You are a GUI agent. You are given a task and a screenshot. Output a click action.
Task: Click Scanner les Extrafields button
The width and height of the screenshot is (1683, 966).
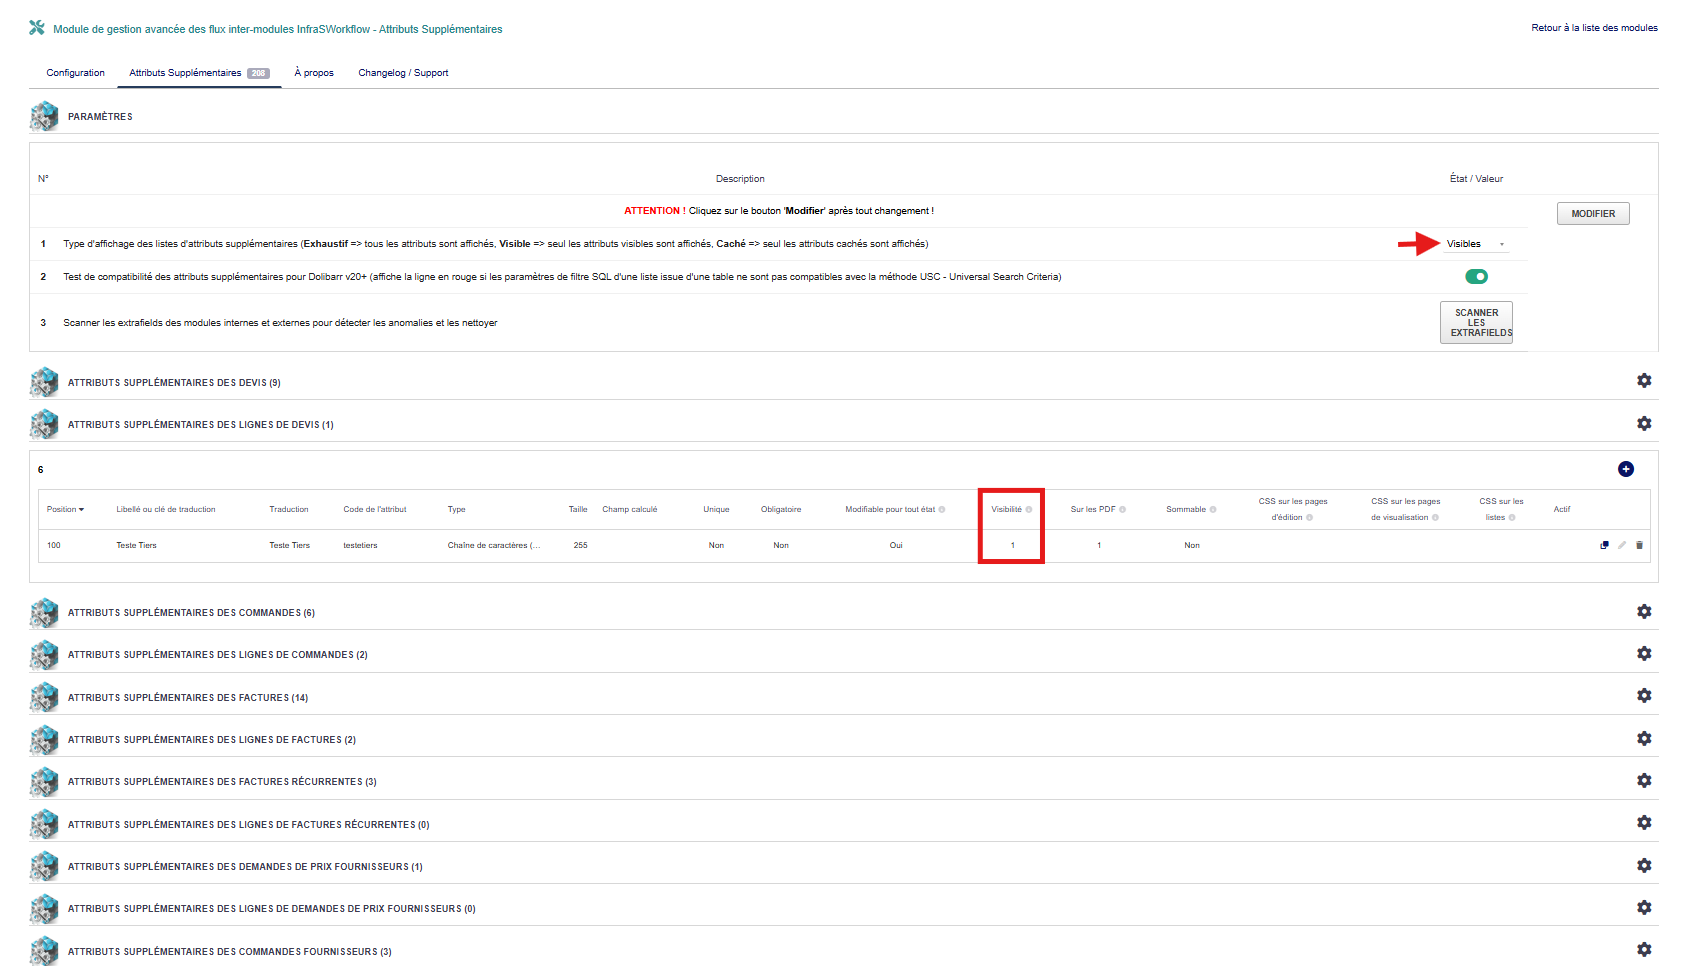pos(1476,323)
